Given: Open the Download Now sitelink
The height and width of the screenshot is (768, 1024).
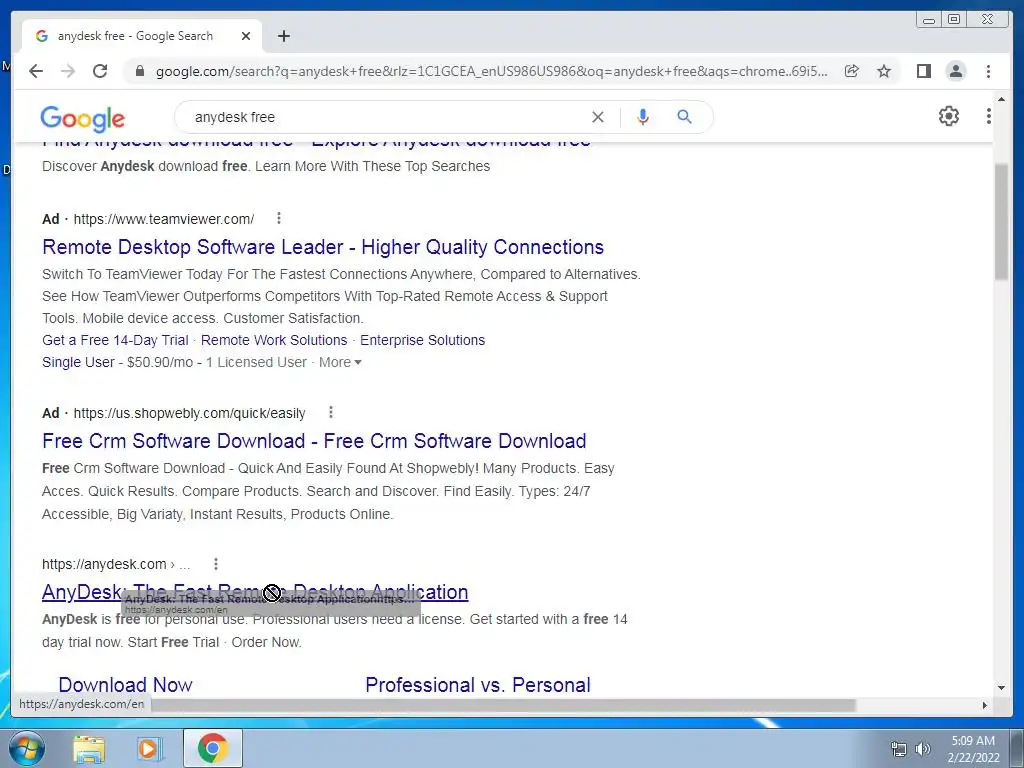Looking at the screenshot, I should coord(125,684).
